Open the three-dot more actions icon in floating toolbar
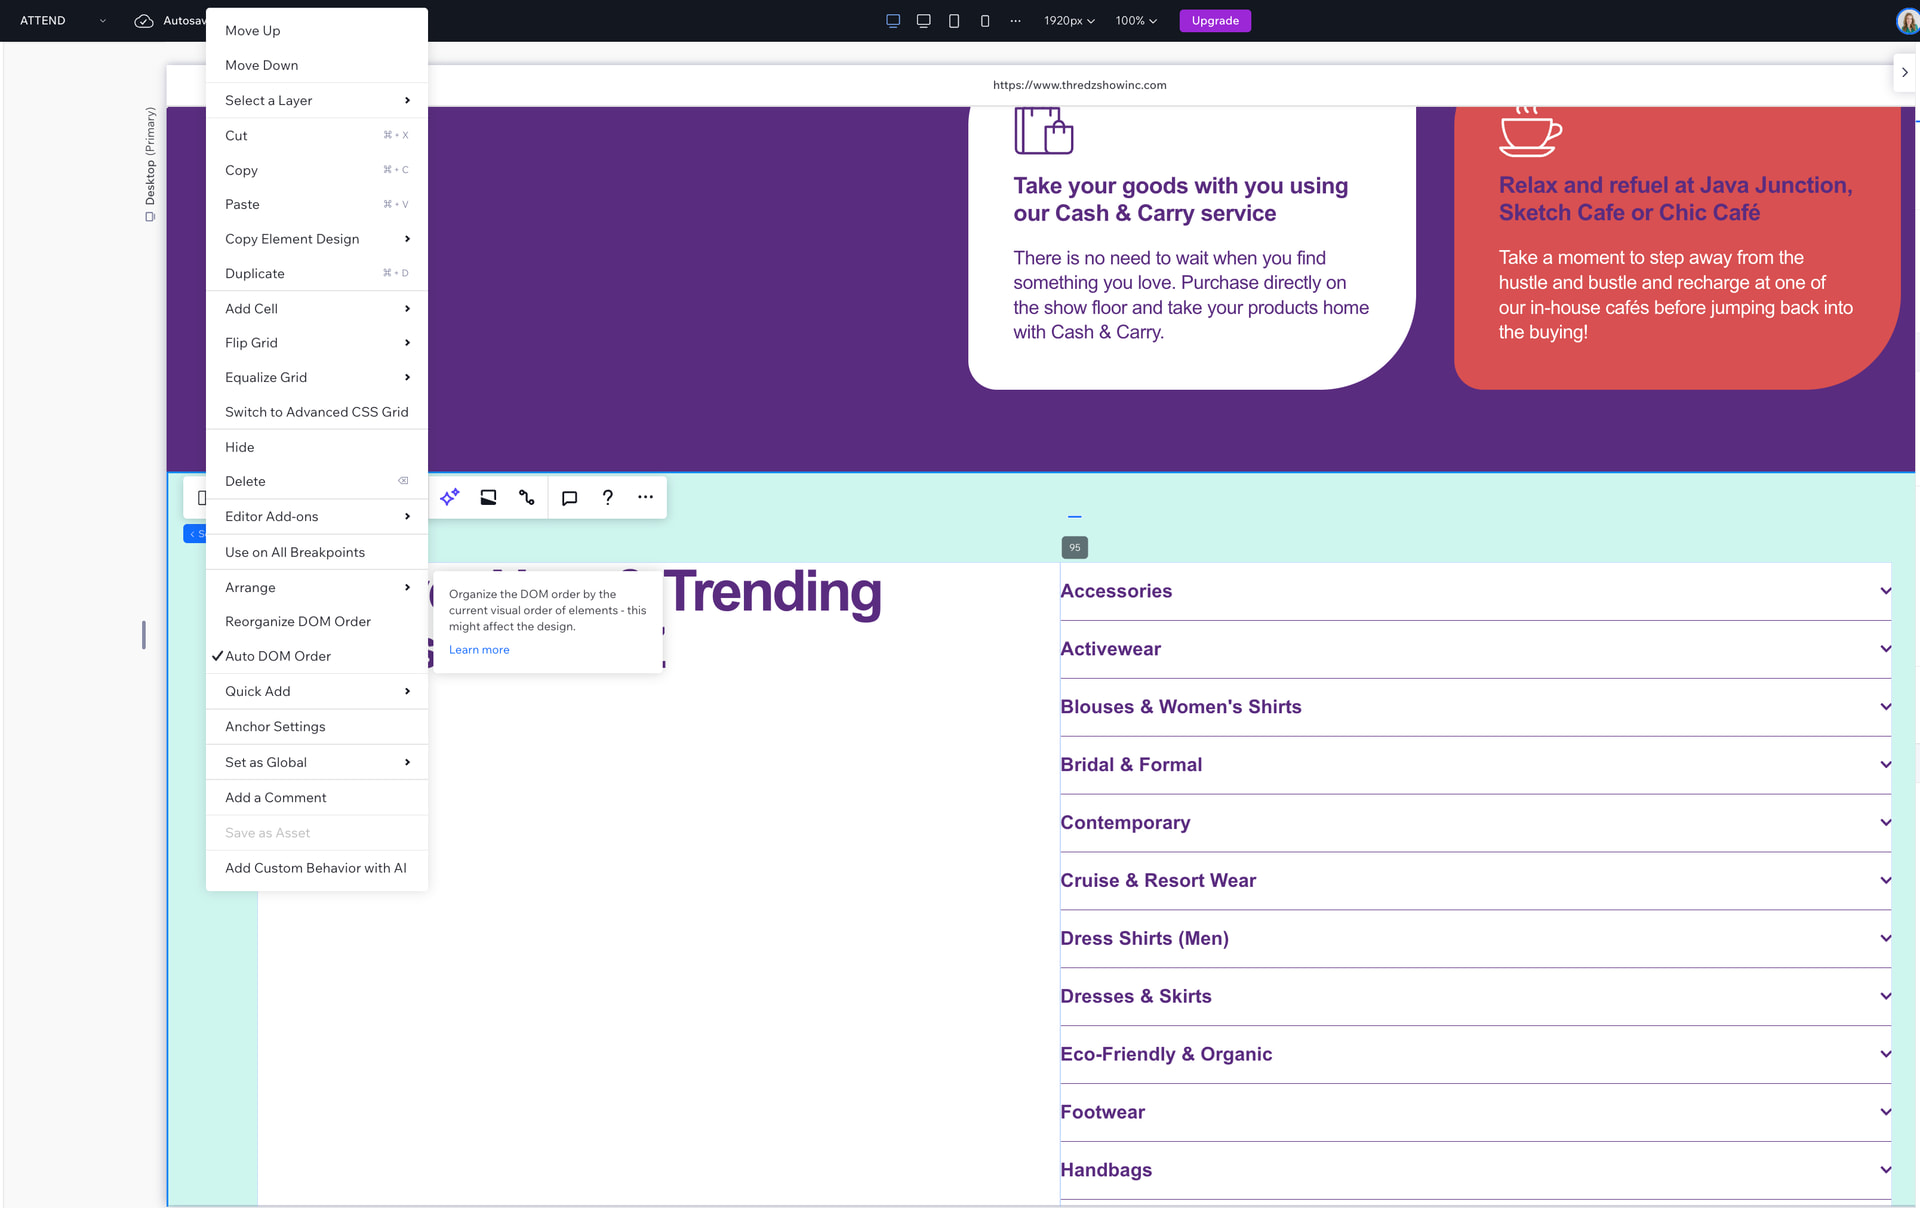Viewport: 1920px width, 1208px height. (x=645, y=497)
